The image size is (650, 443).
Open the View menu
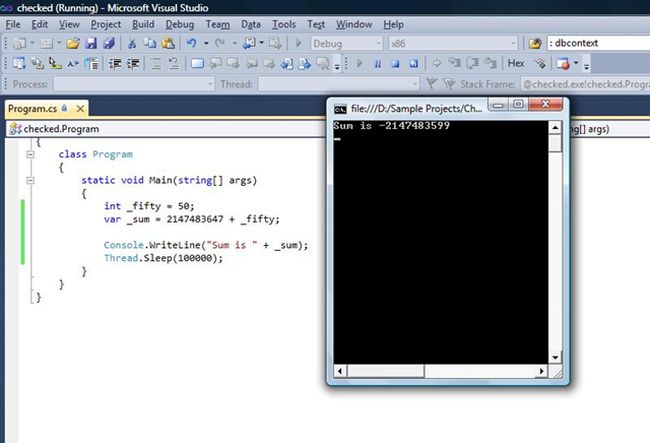(x=69, y=24)
